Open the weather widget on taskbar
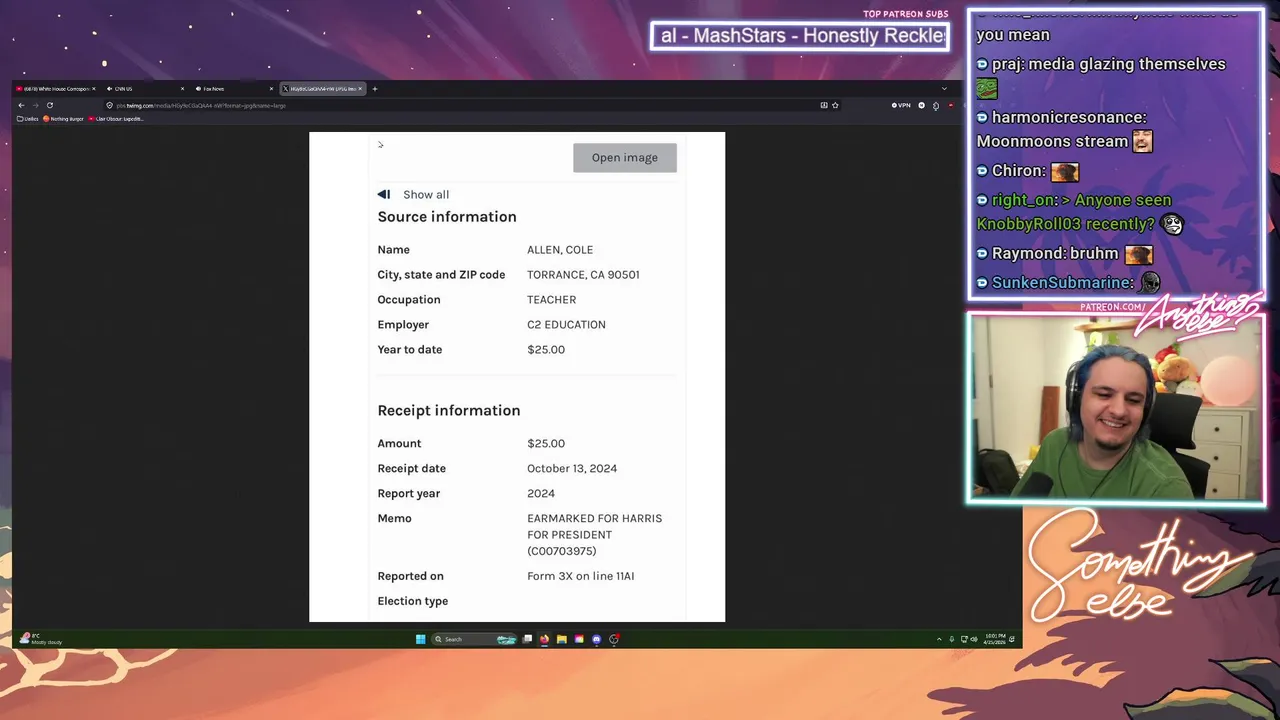Screen dimensions: 1280x720 pyautogui.click(x=40, y=639)
